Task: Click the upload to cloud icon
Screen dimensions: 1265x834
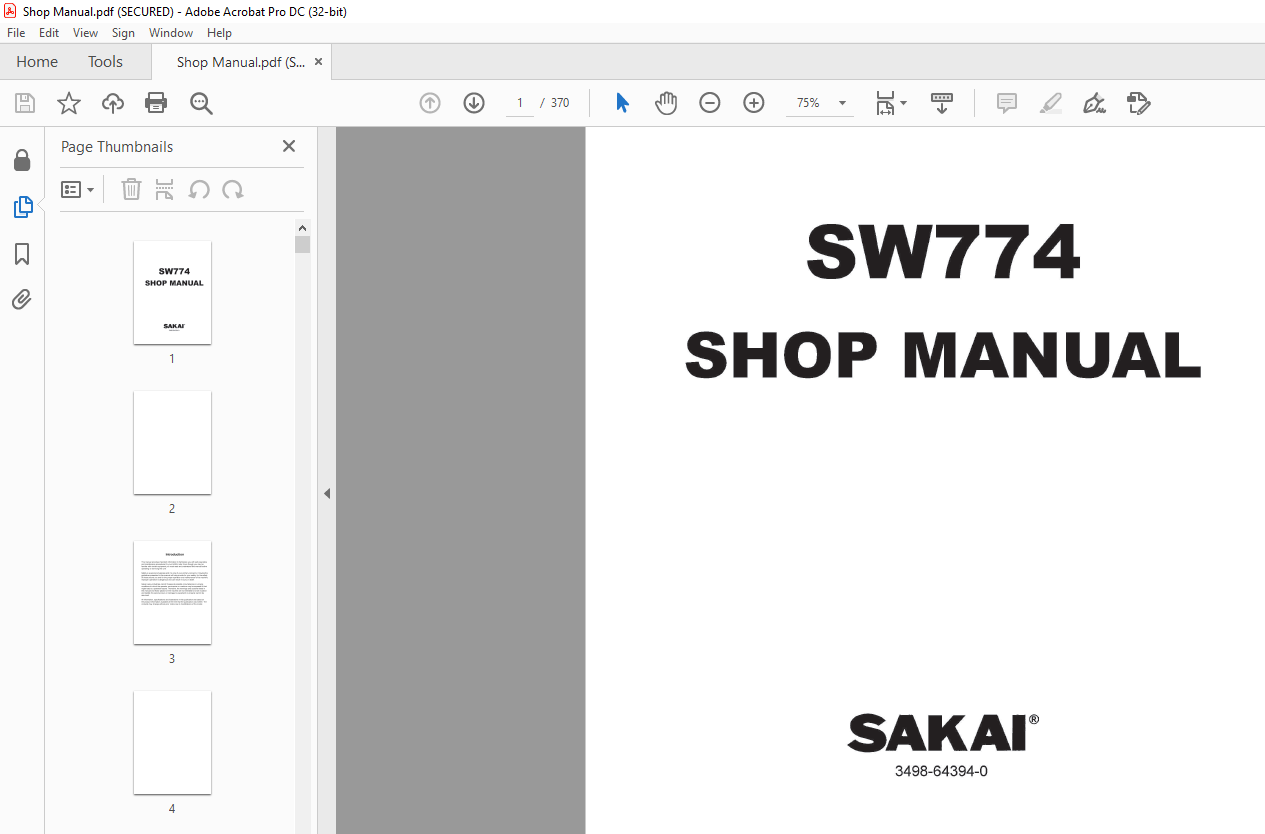Action: (x=113, y=103)
